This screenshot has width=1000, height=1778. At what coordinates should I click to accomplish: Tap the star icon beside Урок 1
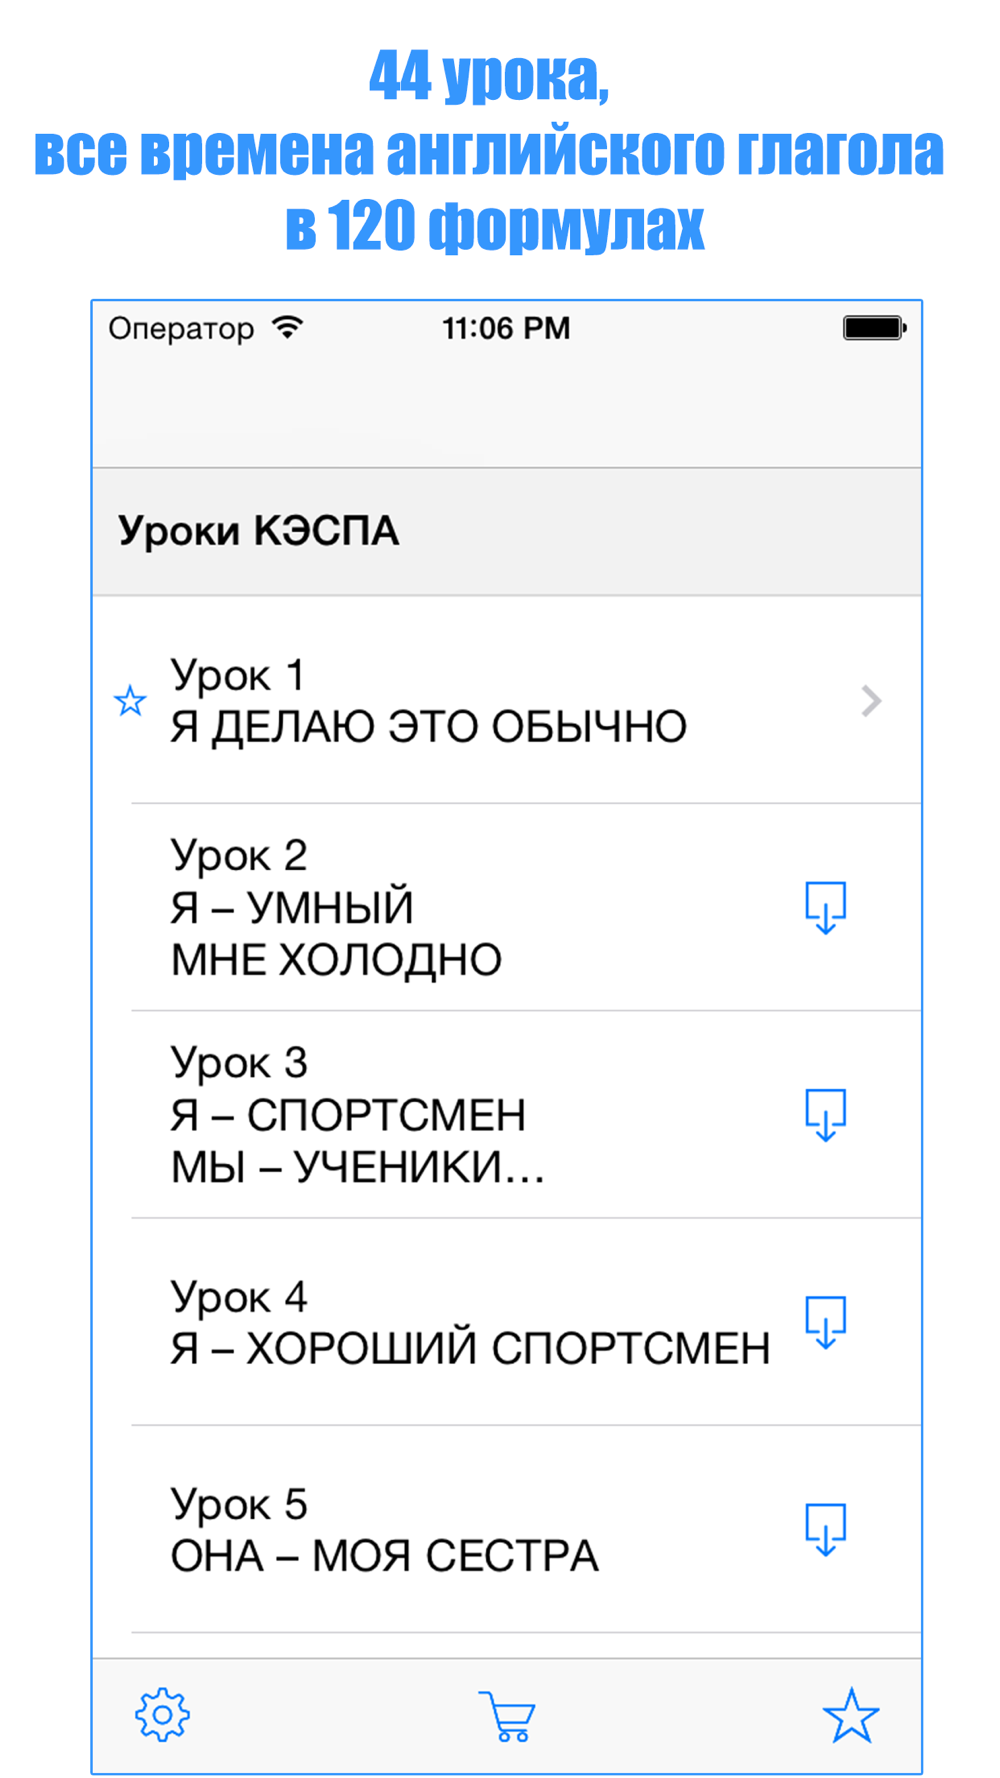click(130, 701)
